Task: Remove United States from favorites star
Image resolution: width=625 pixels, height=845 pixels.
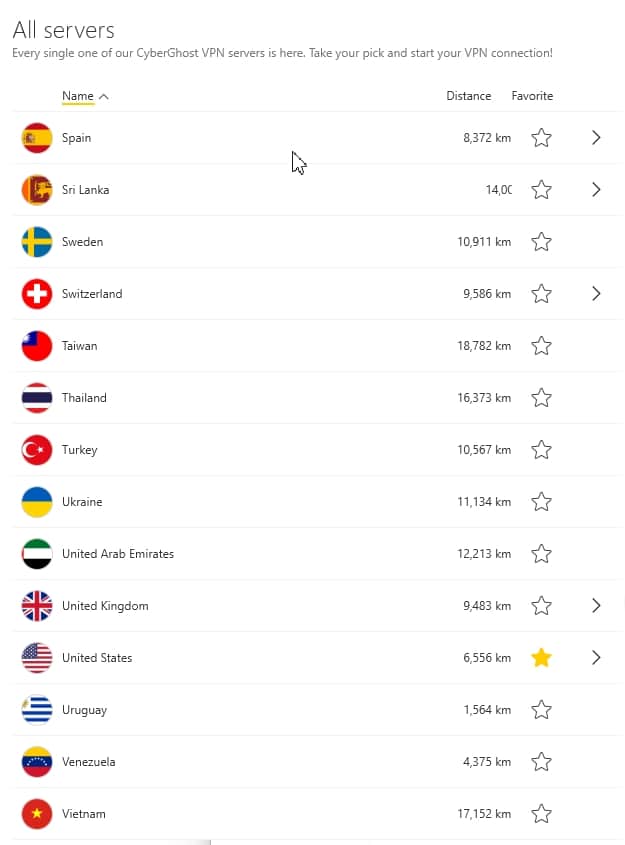Action: pos(541,657)
